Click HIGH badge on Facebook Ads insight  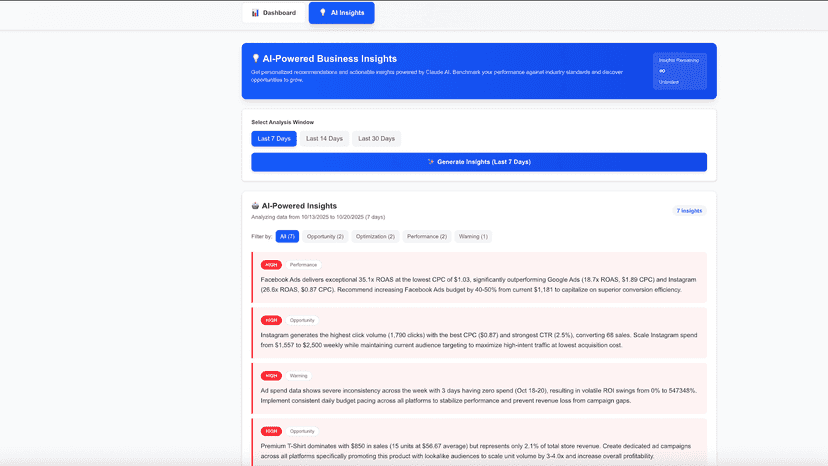(271, 265)
